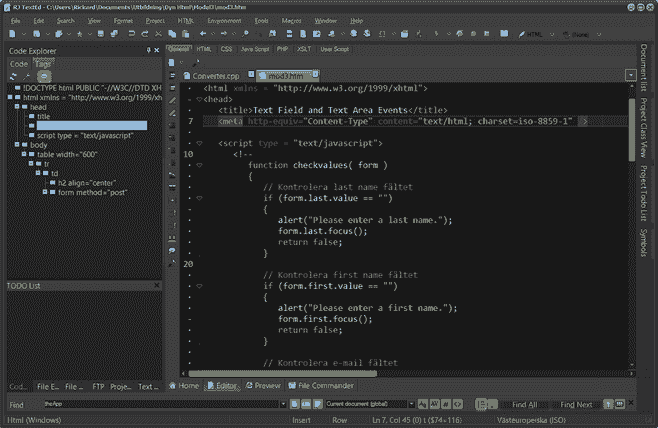Click the Copy icon
This screenshot has height=428, width=658.
(x=172, y=34)
